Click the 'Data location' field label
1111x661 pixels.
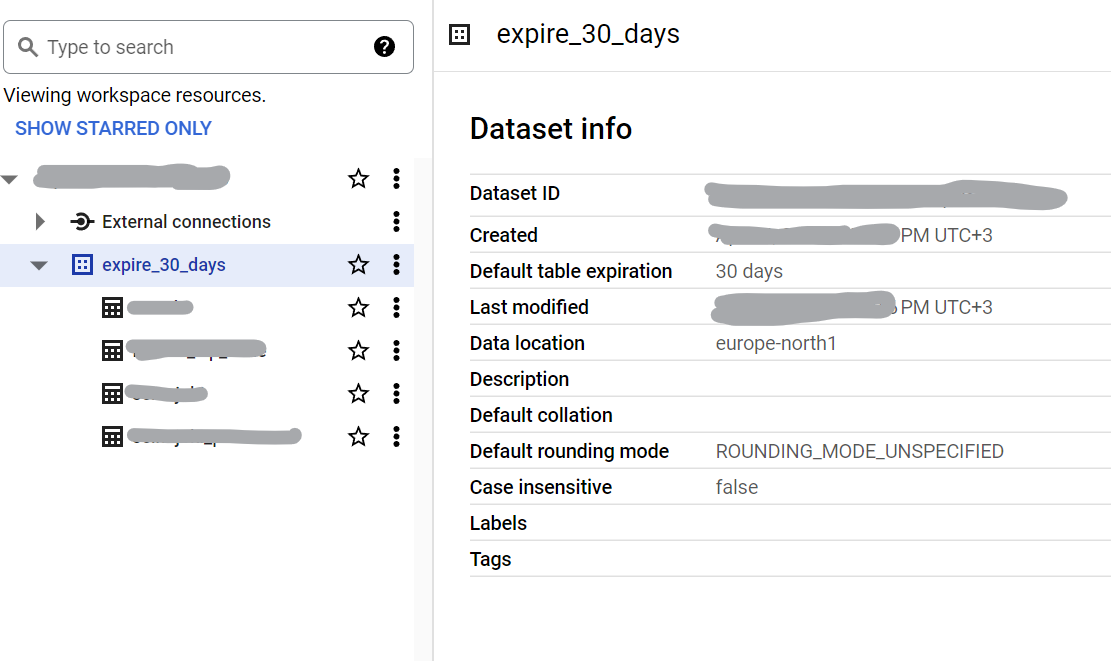tap(527, 344)
